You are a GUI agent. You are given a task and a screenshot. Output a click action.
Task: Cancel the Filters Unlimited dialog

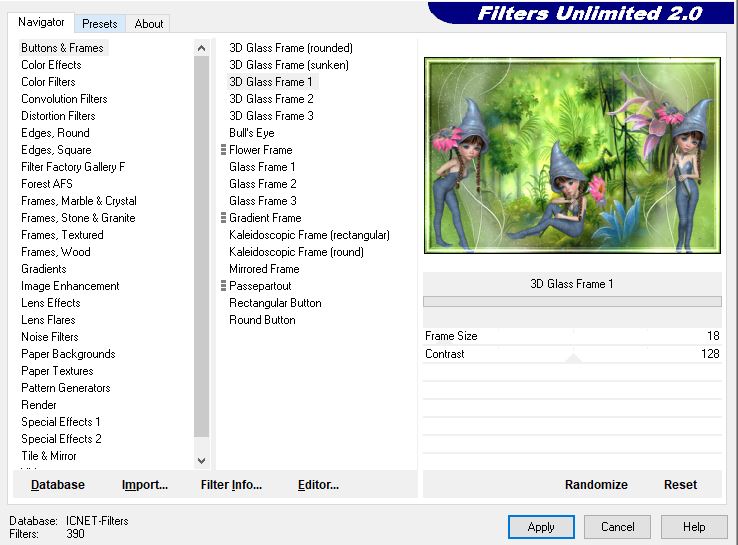coord(618,527)
